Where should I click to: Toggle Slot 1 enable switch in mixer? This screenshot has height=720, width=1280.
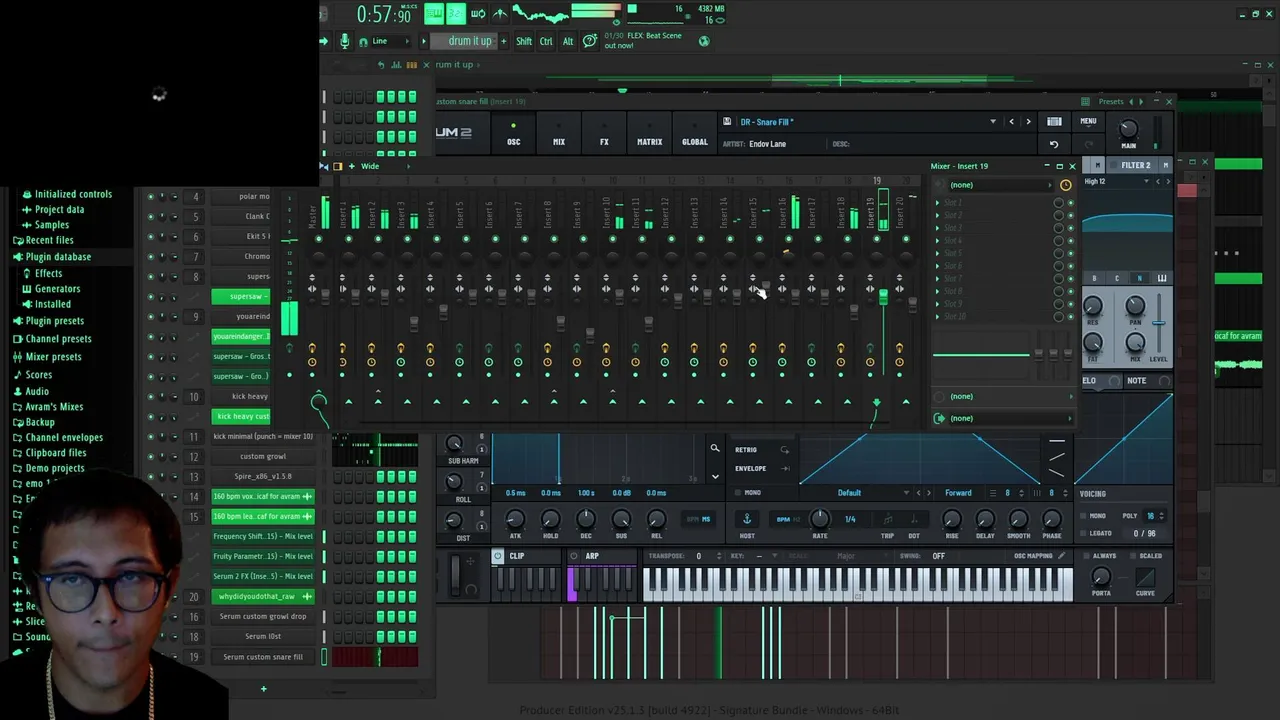click(1071, 203)
